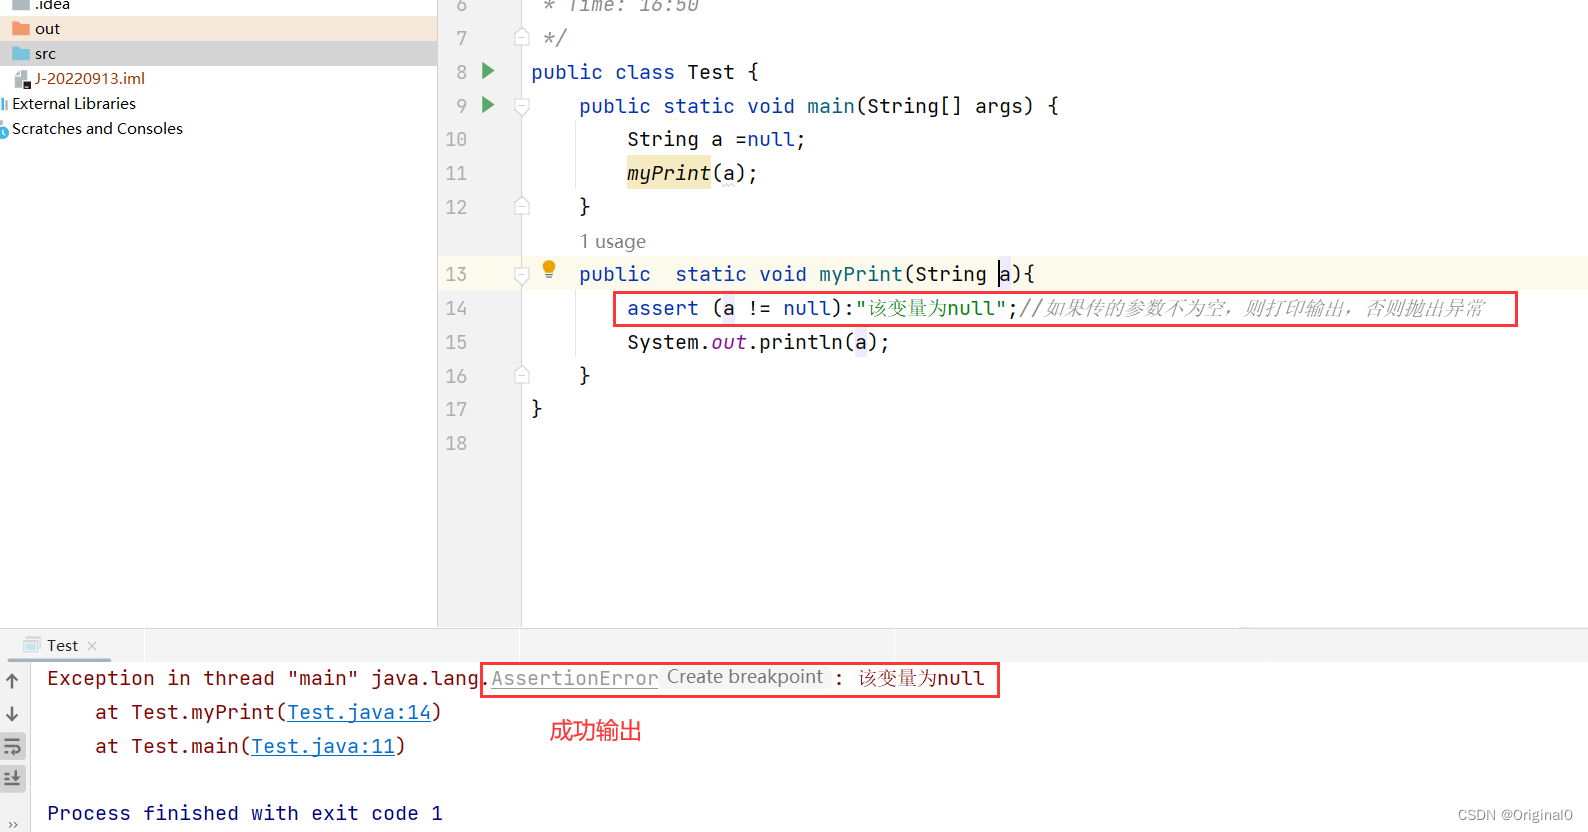Run the Test class using gutter arrow
Viewport: 1588px width, 832px height.
(488, 71)
